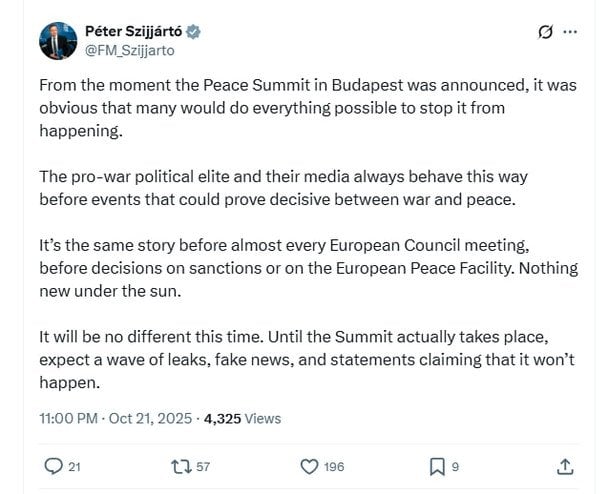The height and width of the screenshot is (494, 608).
Task: Click the 57 reposts count
Action: coord(203,466)
